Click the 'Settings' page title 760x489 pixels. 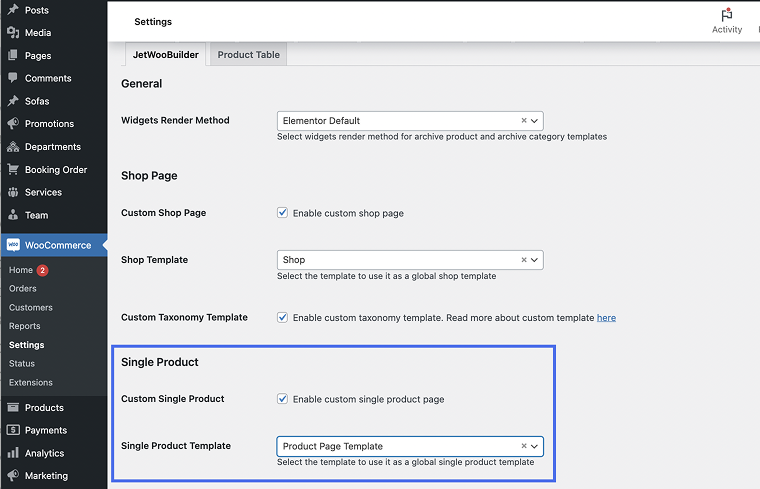pyautogui.click(x=153, y=22)
